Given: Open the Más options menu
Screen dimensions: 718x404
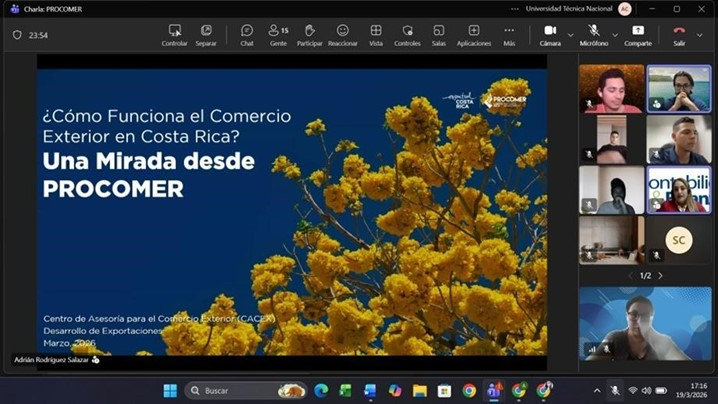Looking at the screenshot, I should (x=509, y=34).
